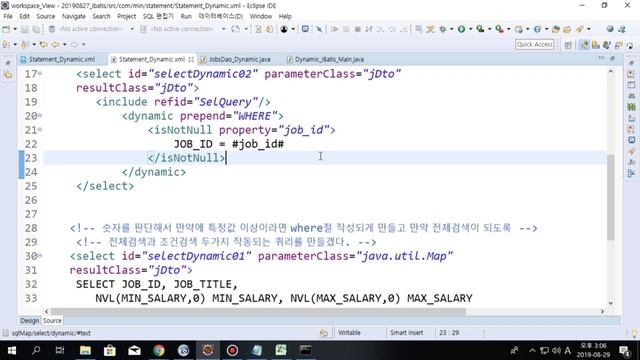This screenshot has width=640, height=360.
Task: Click the Run External Tools icon
Action: pyautogui.click(x=499, y=29)
